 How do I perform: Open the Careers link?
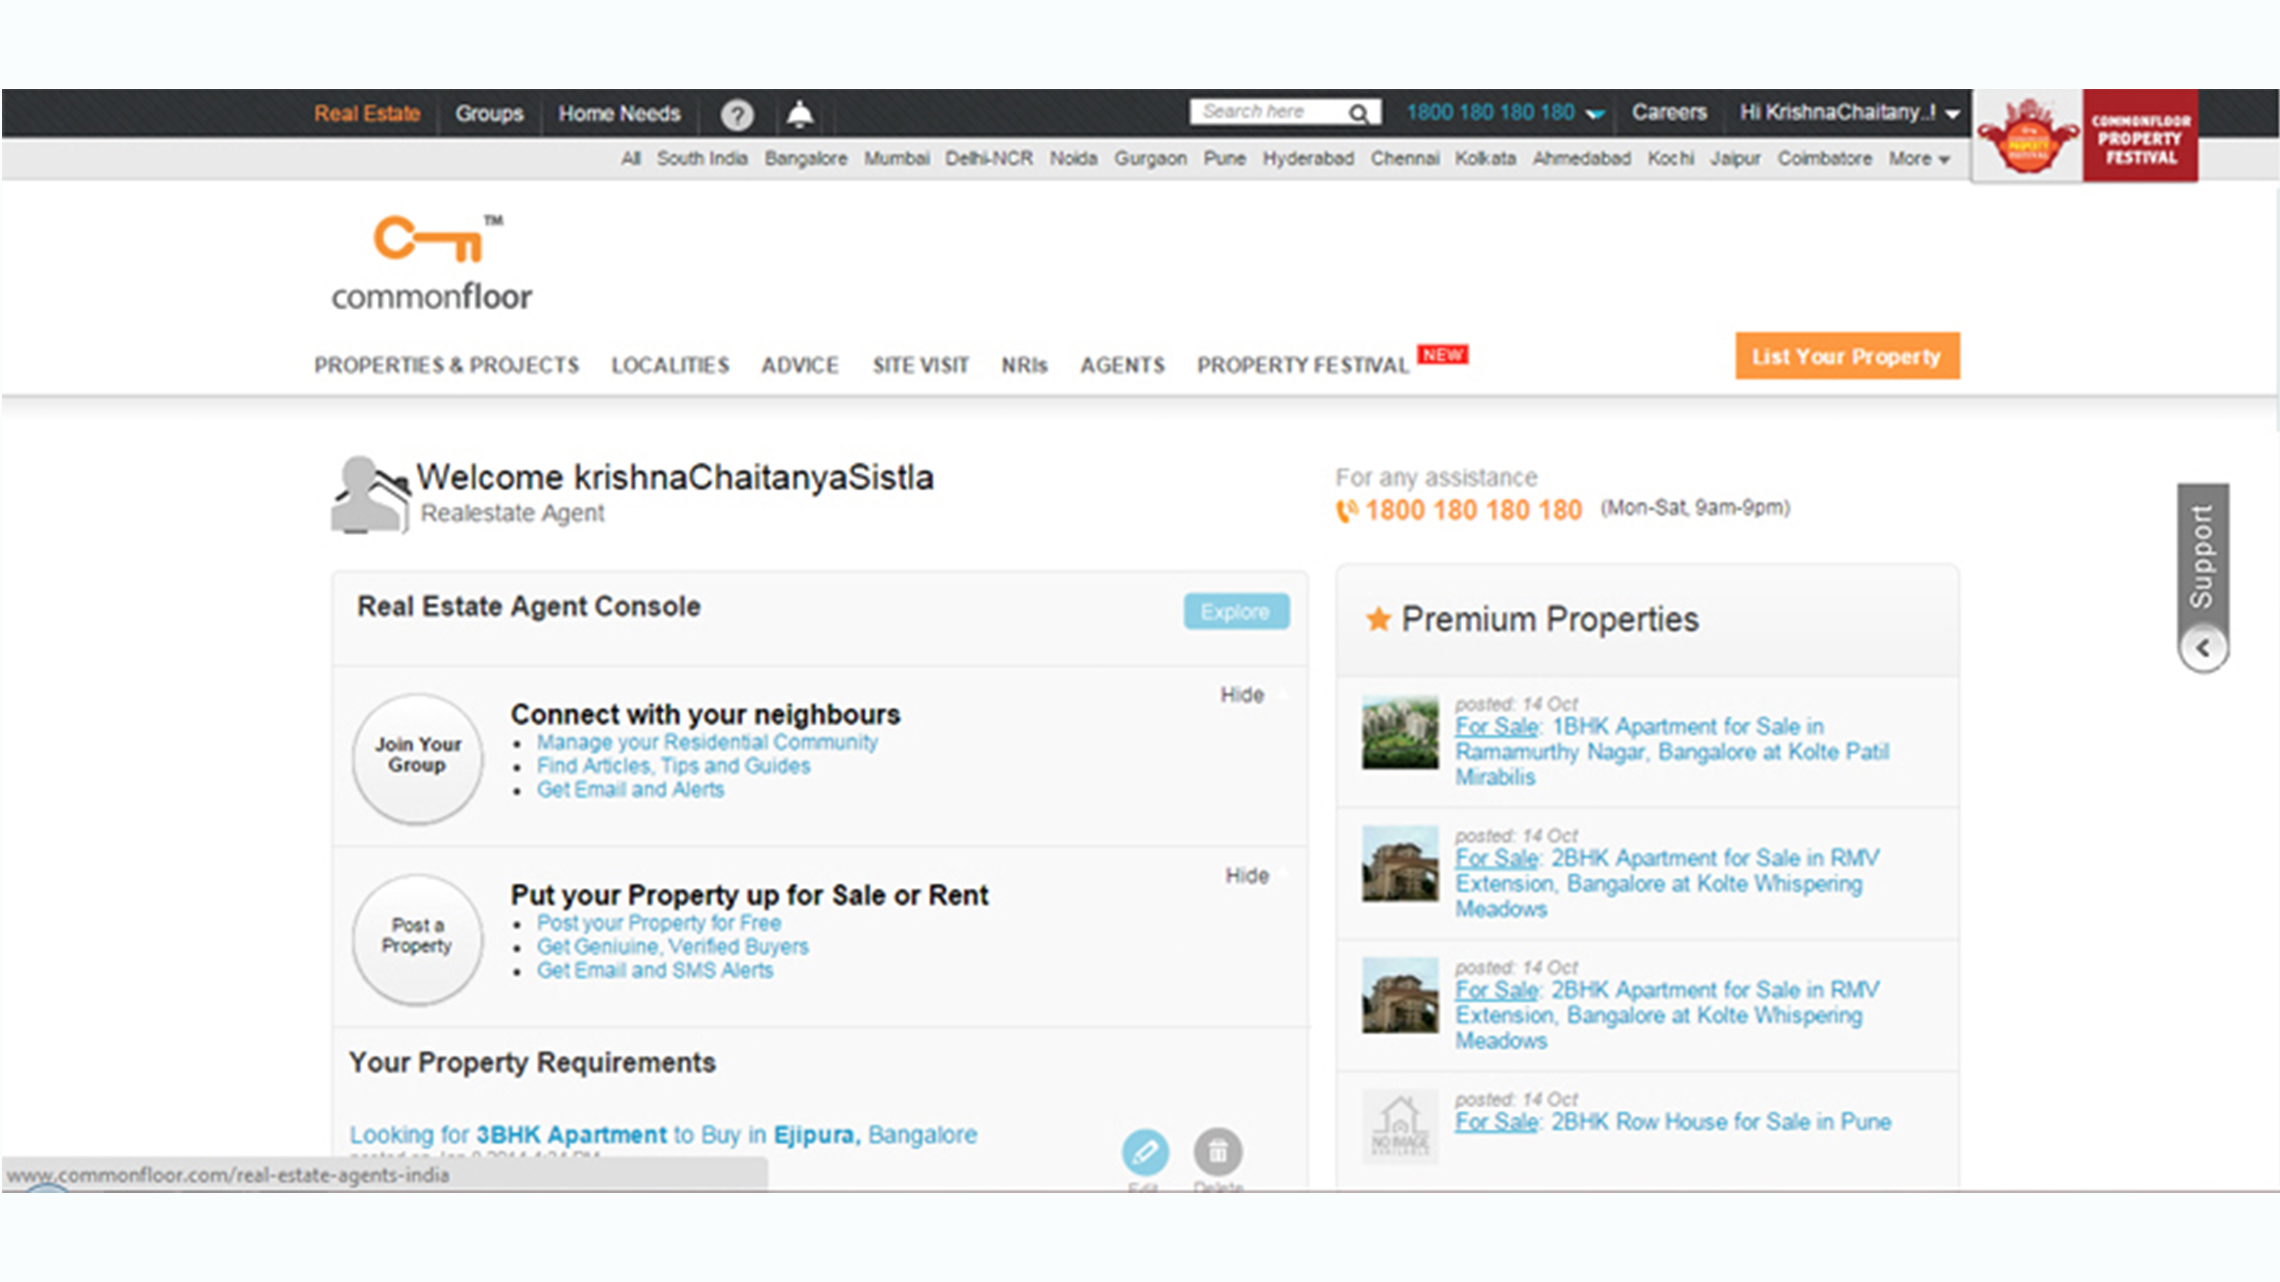[1669, 112]
